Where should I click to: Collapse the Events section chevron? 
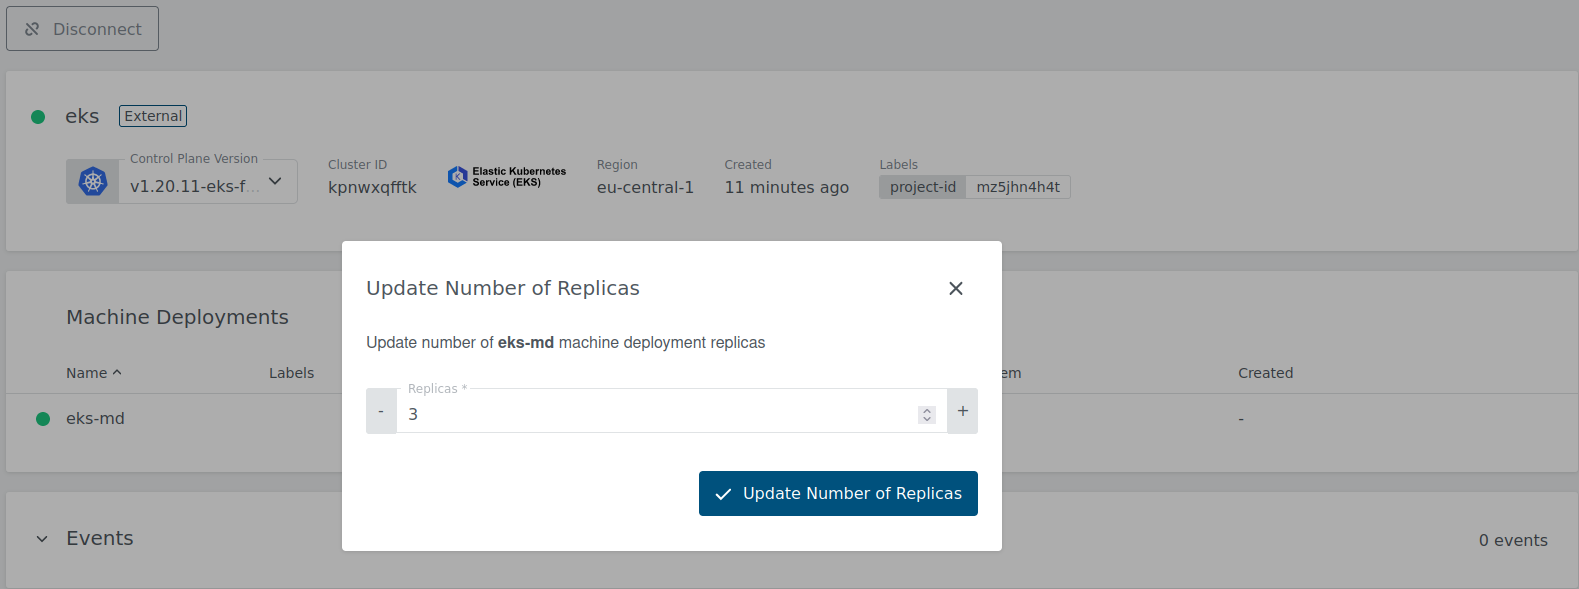[x=42, y=539]
